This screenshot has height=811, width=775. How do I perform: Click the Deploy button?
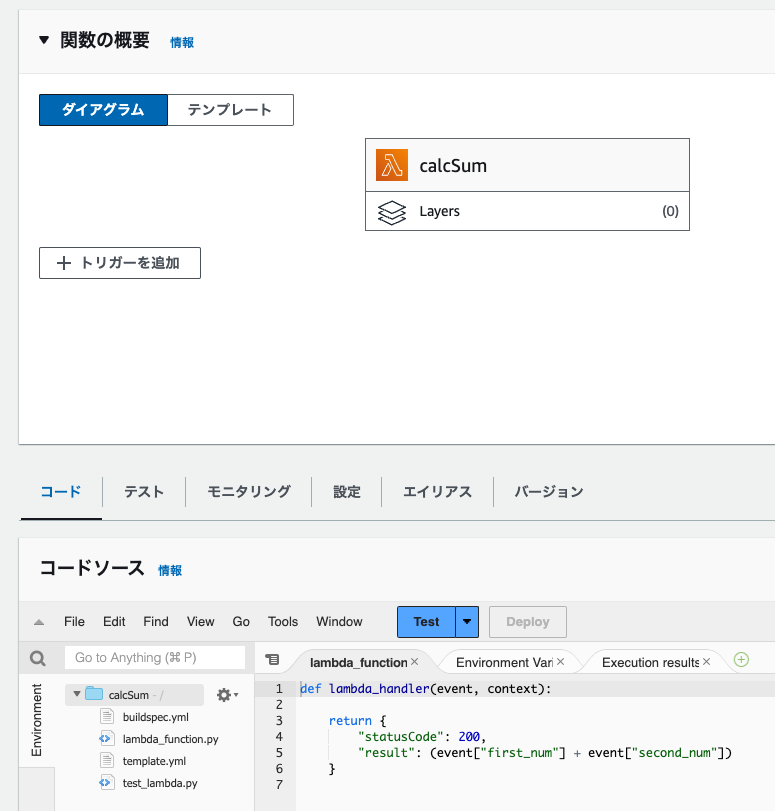528,622
